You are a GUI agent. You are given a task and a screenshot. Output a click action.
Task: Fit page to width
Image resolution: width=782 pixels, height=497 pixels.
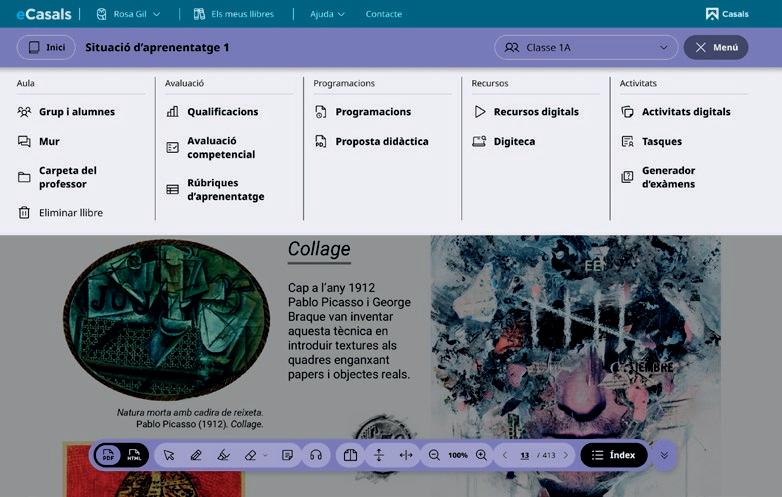click(406, 455)
